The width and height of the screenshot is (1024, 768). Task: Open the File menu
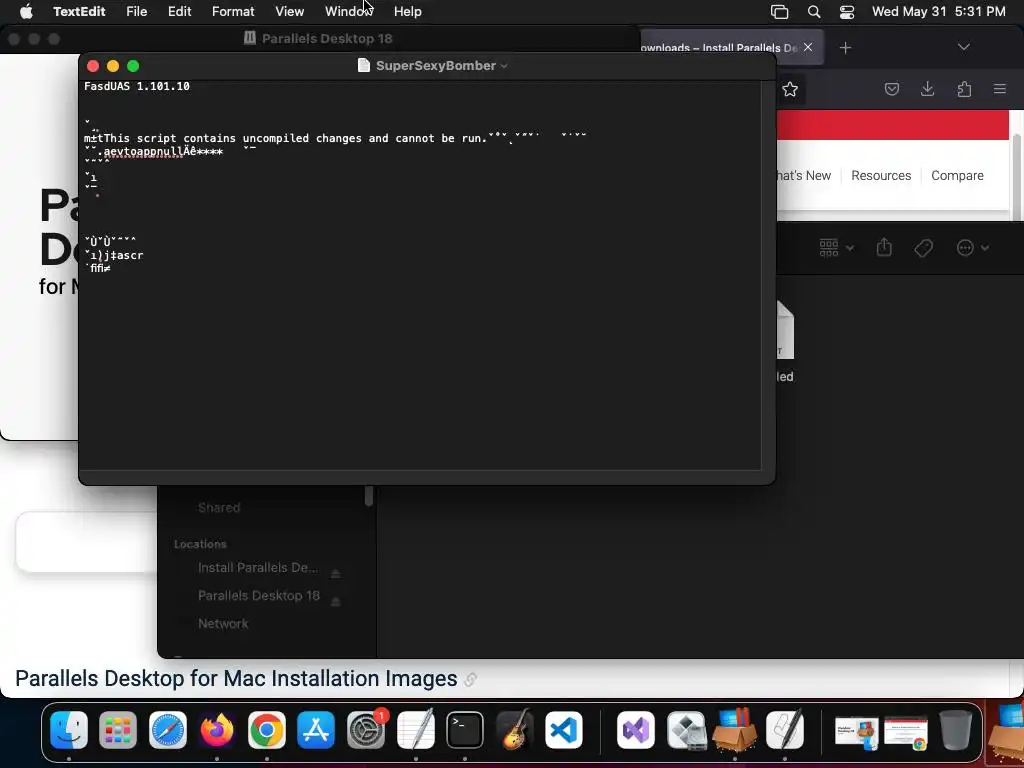136,11
